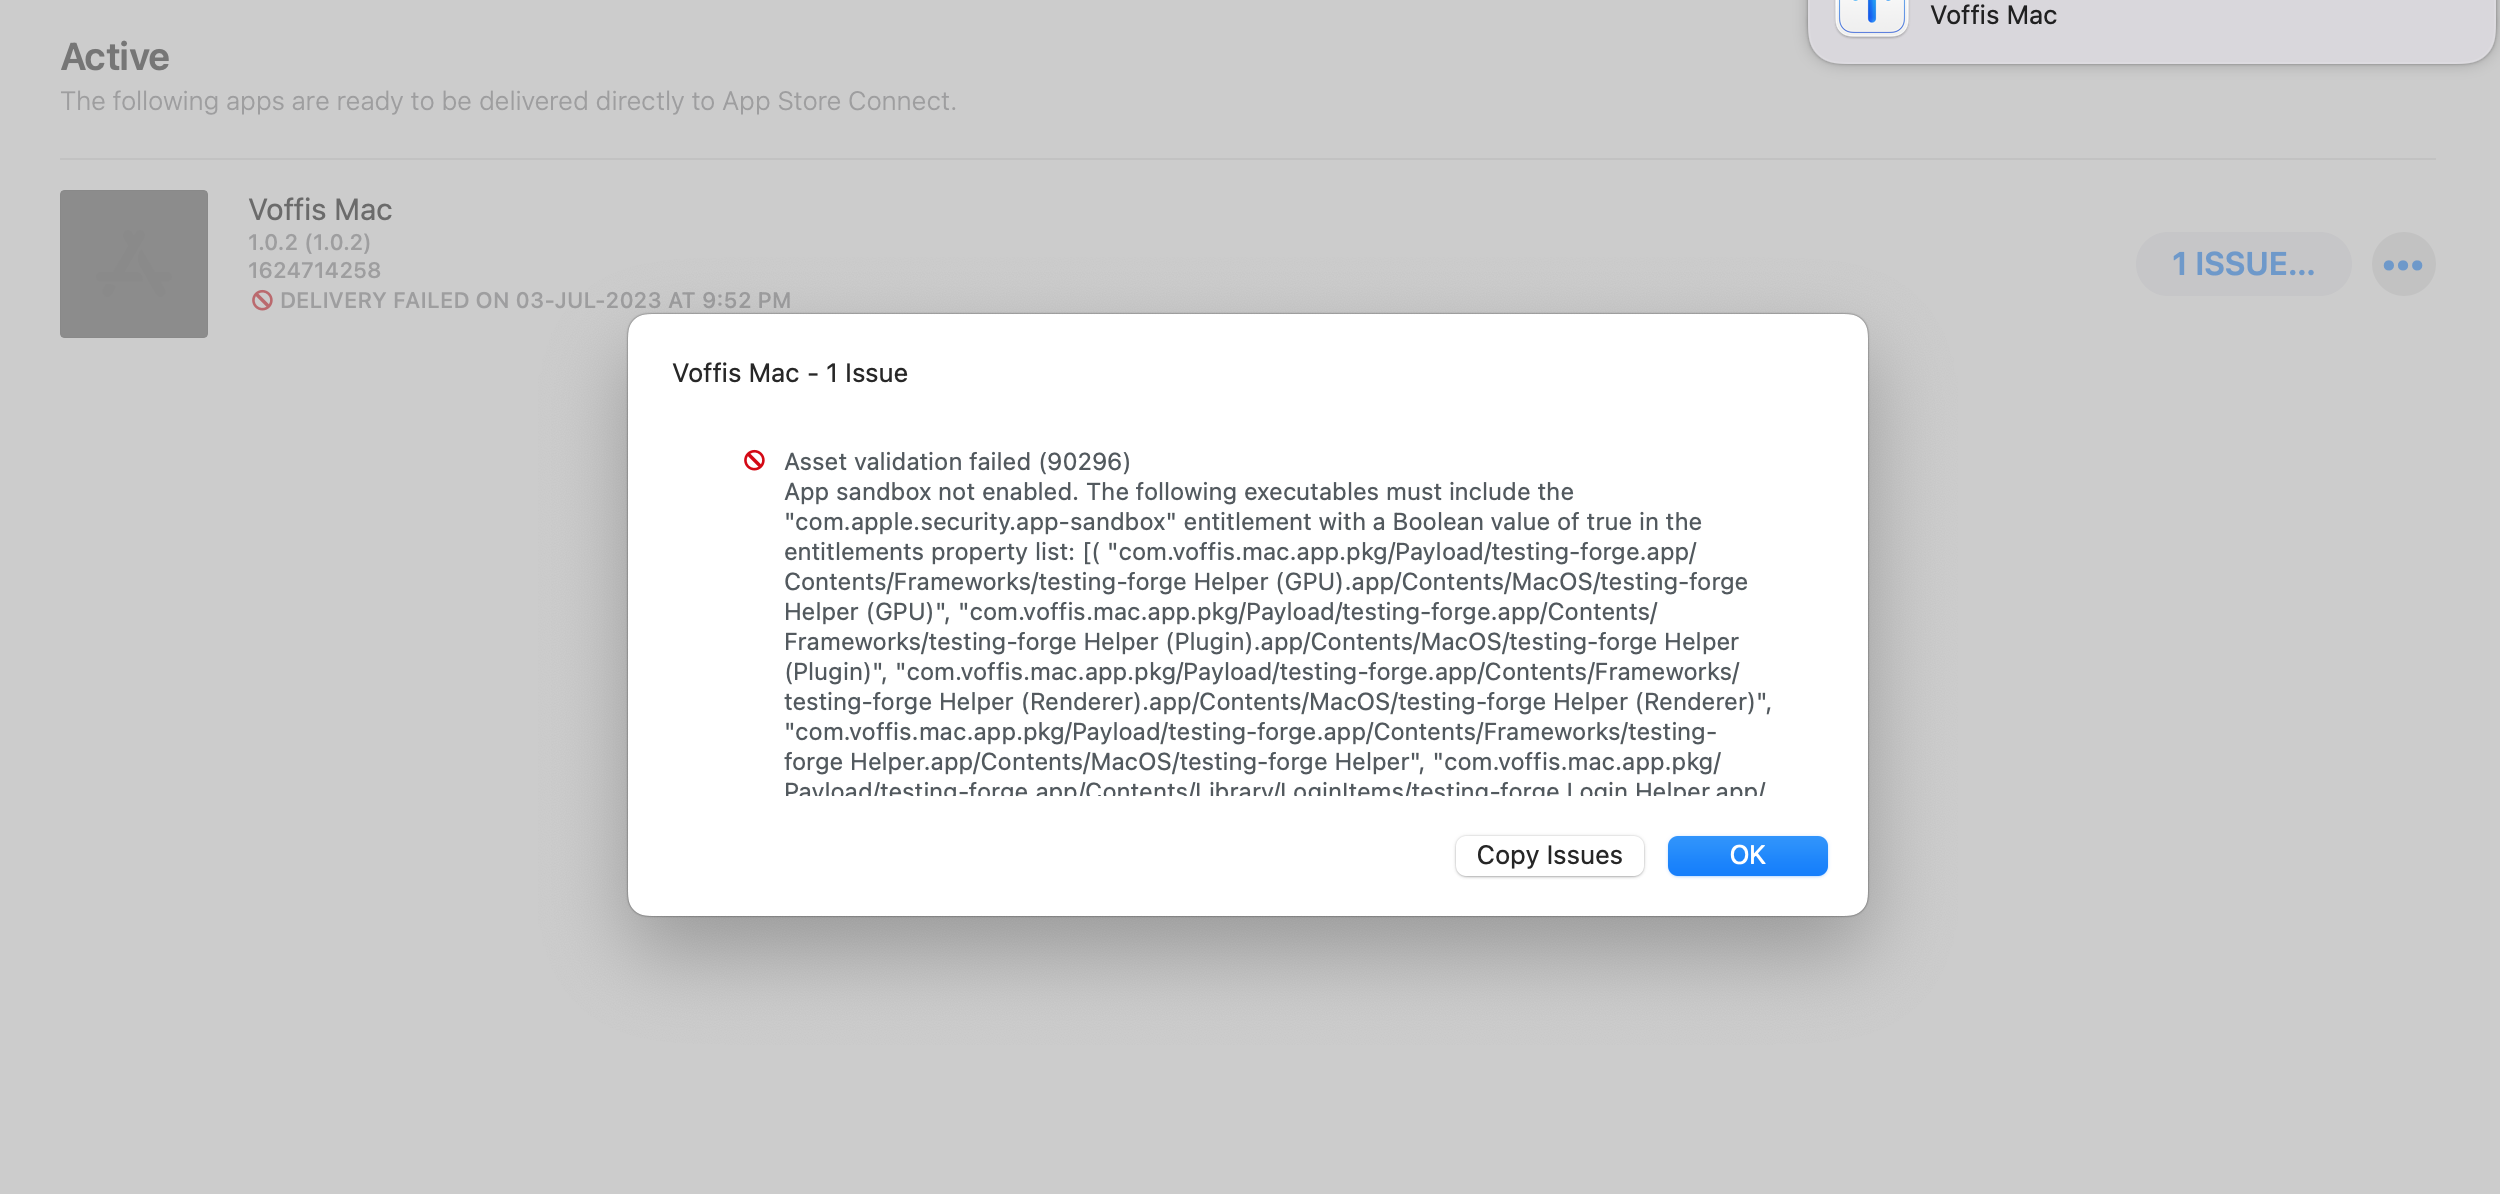Image resolution: width=2500 pixels, height=1194 pixels.
Task: Dismiss the dialog with OK
Action: pos(1746,855)
